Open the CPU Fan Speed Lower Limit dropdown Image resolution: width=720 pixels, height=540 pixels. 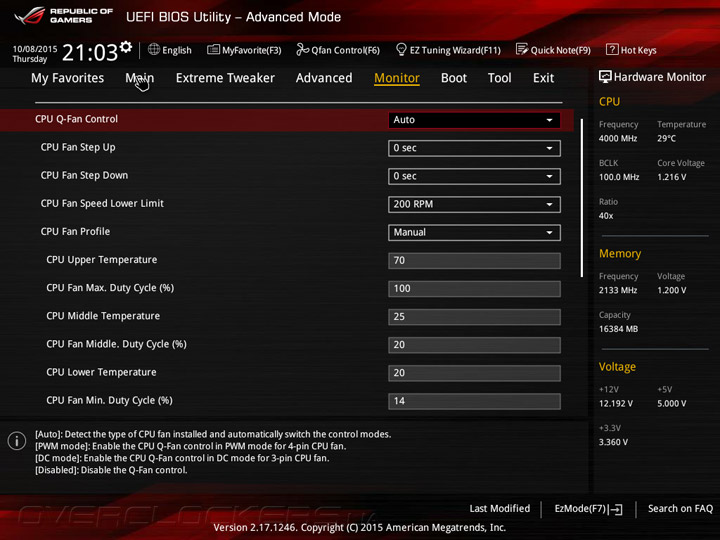click(x=474, y=204)
